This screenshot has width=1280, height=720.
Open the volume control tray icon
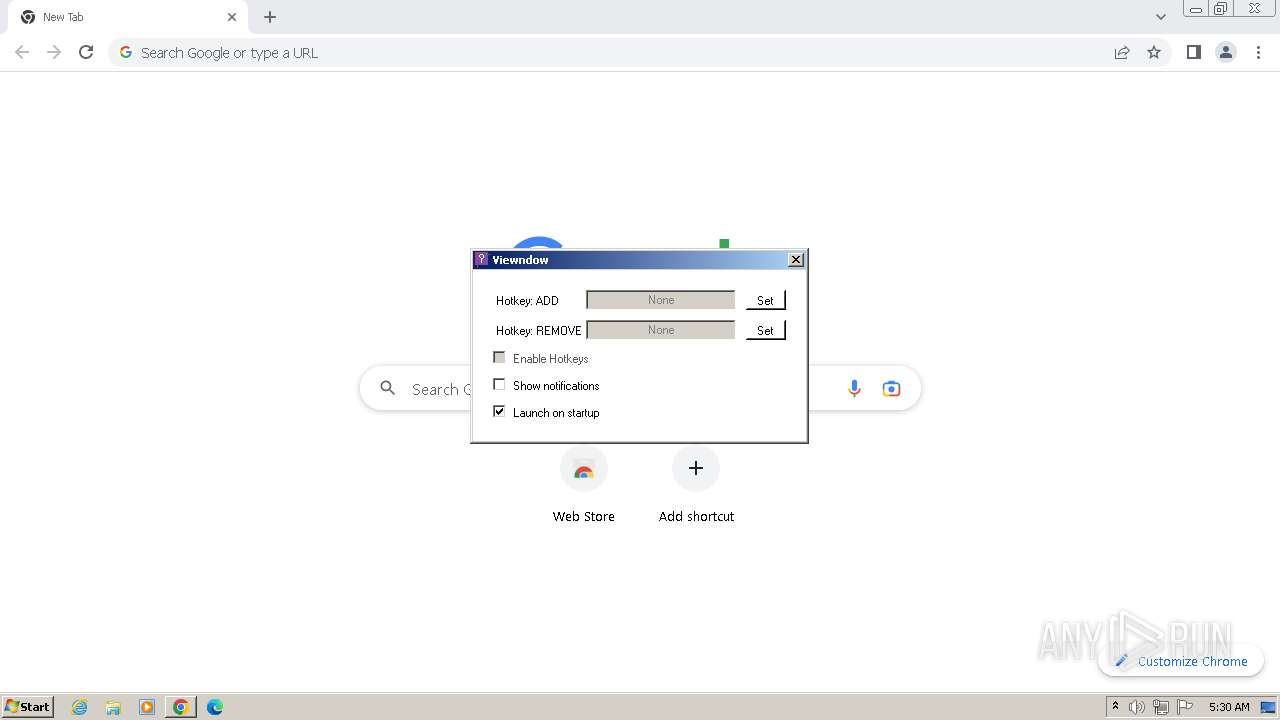[1137, 707]
